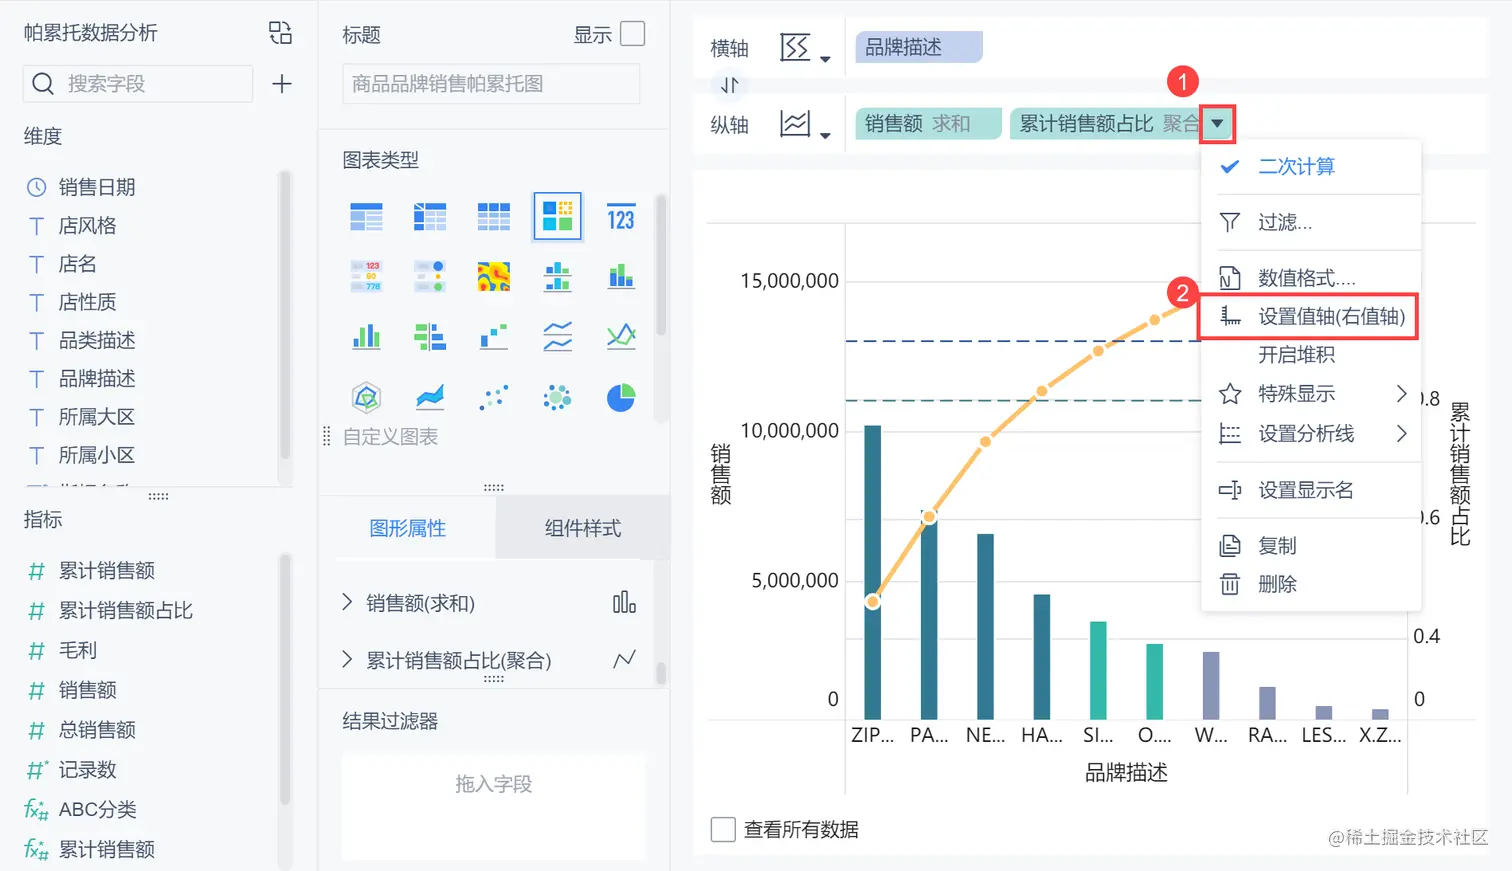
Task: Click the component switch icon beside 帕累托数据分析
Action: coord(280,32)
